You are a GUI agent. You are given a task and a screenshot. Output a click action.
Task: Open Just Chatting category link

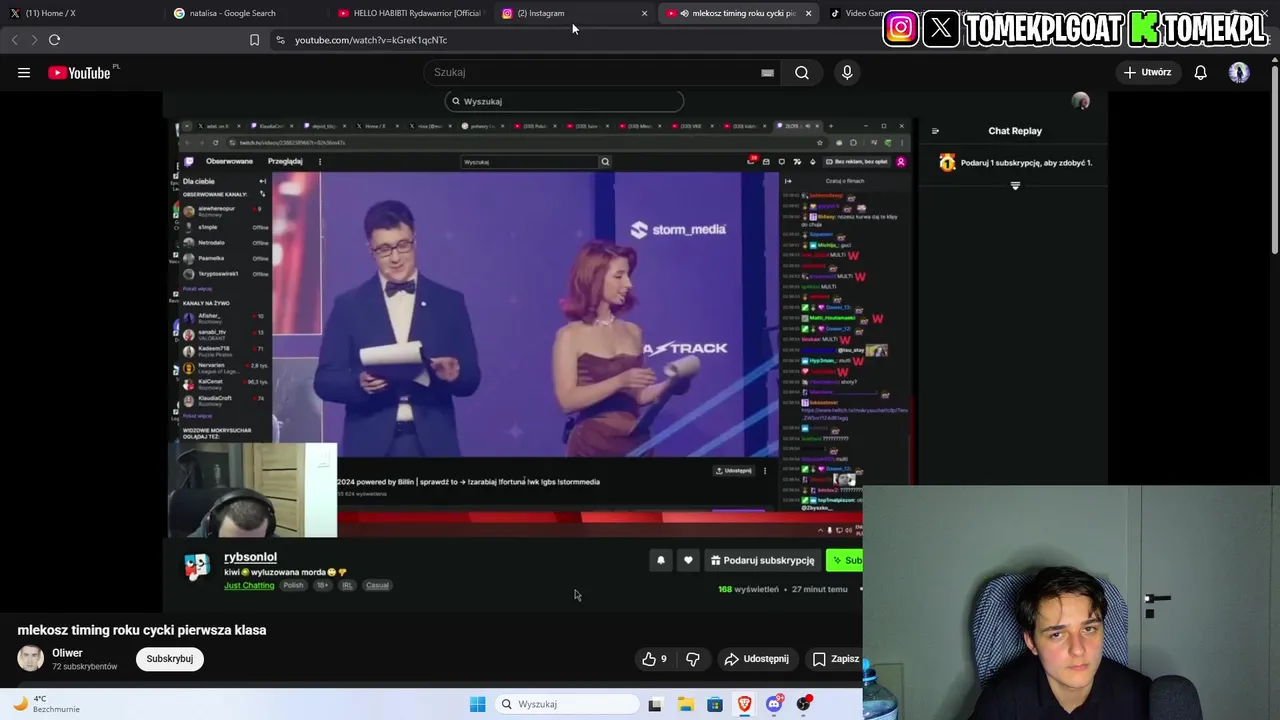coord(249,585)
